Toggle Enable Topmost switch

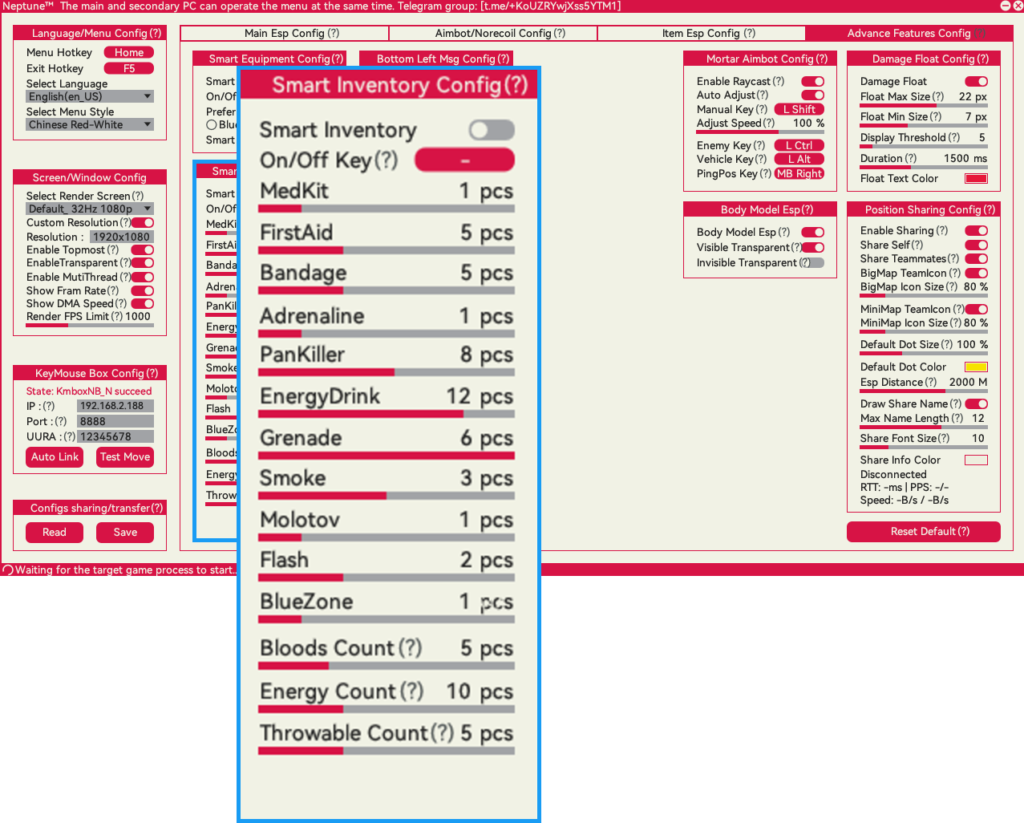pos(142,250)
